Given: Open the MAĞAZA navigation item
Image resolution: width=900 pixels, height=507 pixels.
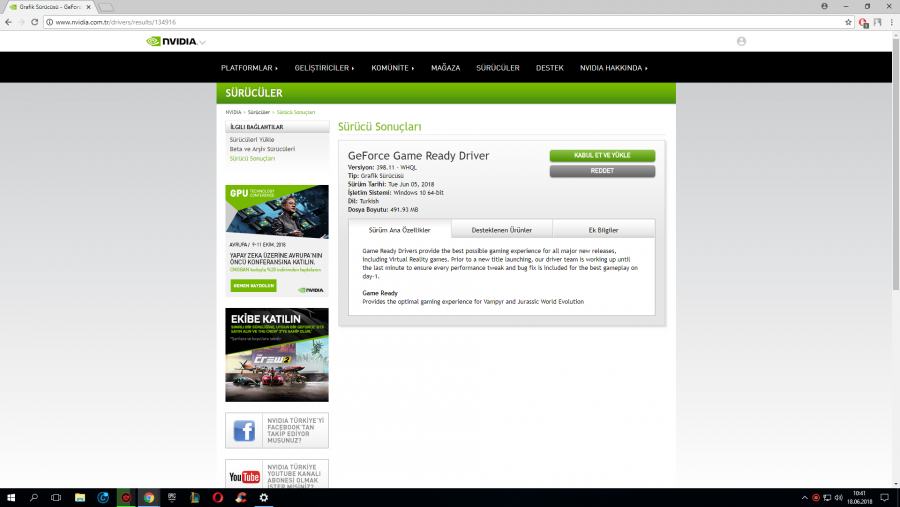Looking at the screenshot, I should (x=445, y=68).
